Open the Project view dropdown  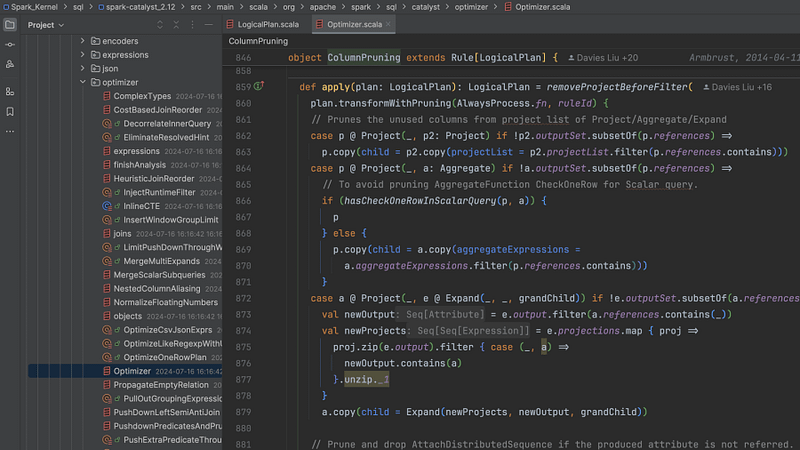(46, 24)
